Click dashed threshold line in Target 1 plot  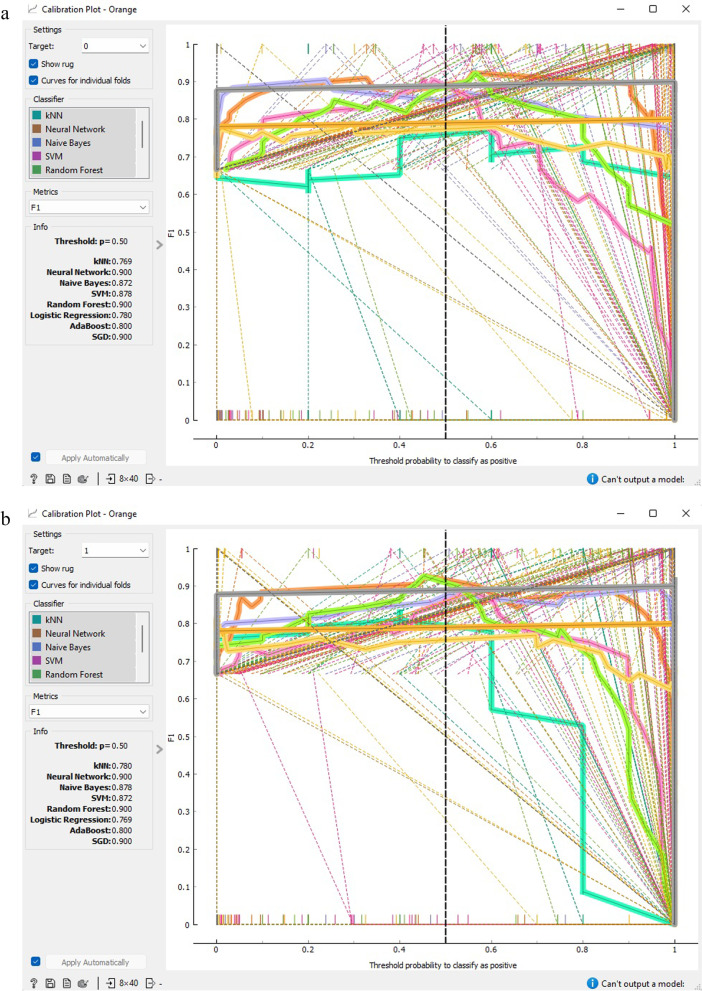tap(445, 737)
